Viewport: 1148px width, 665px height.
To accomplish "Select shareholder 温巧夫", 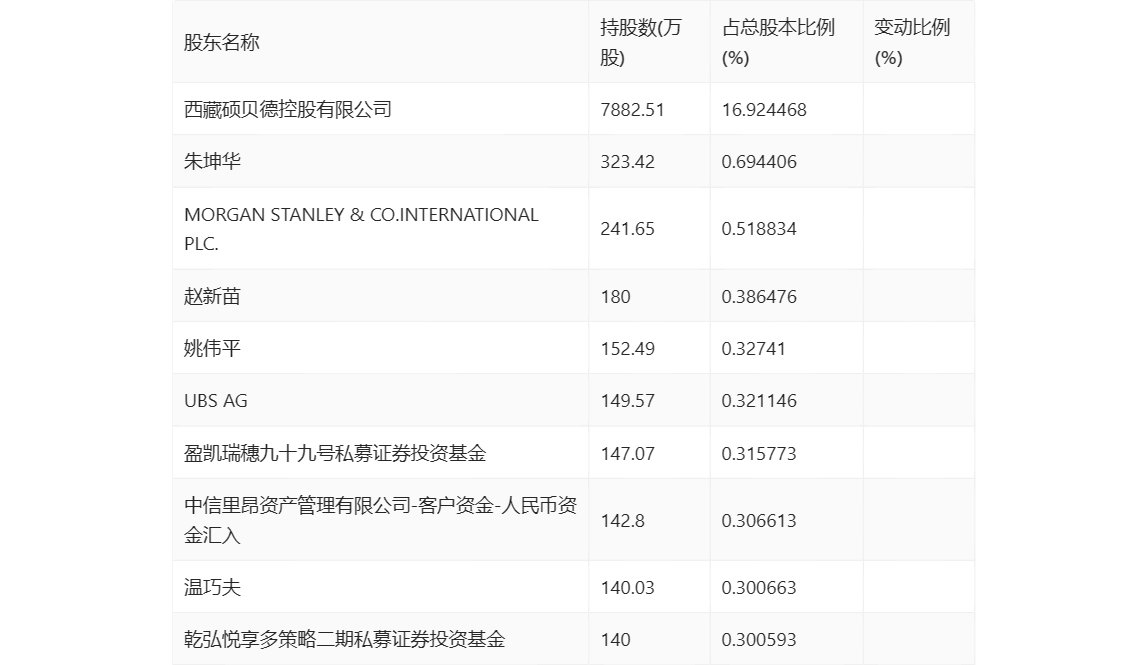I will click(x=212, y=587).
